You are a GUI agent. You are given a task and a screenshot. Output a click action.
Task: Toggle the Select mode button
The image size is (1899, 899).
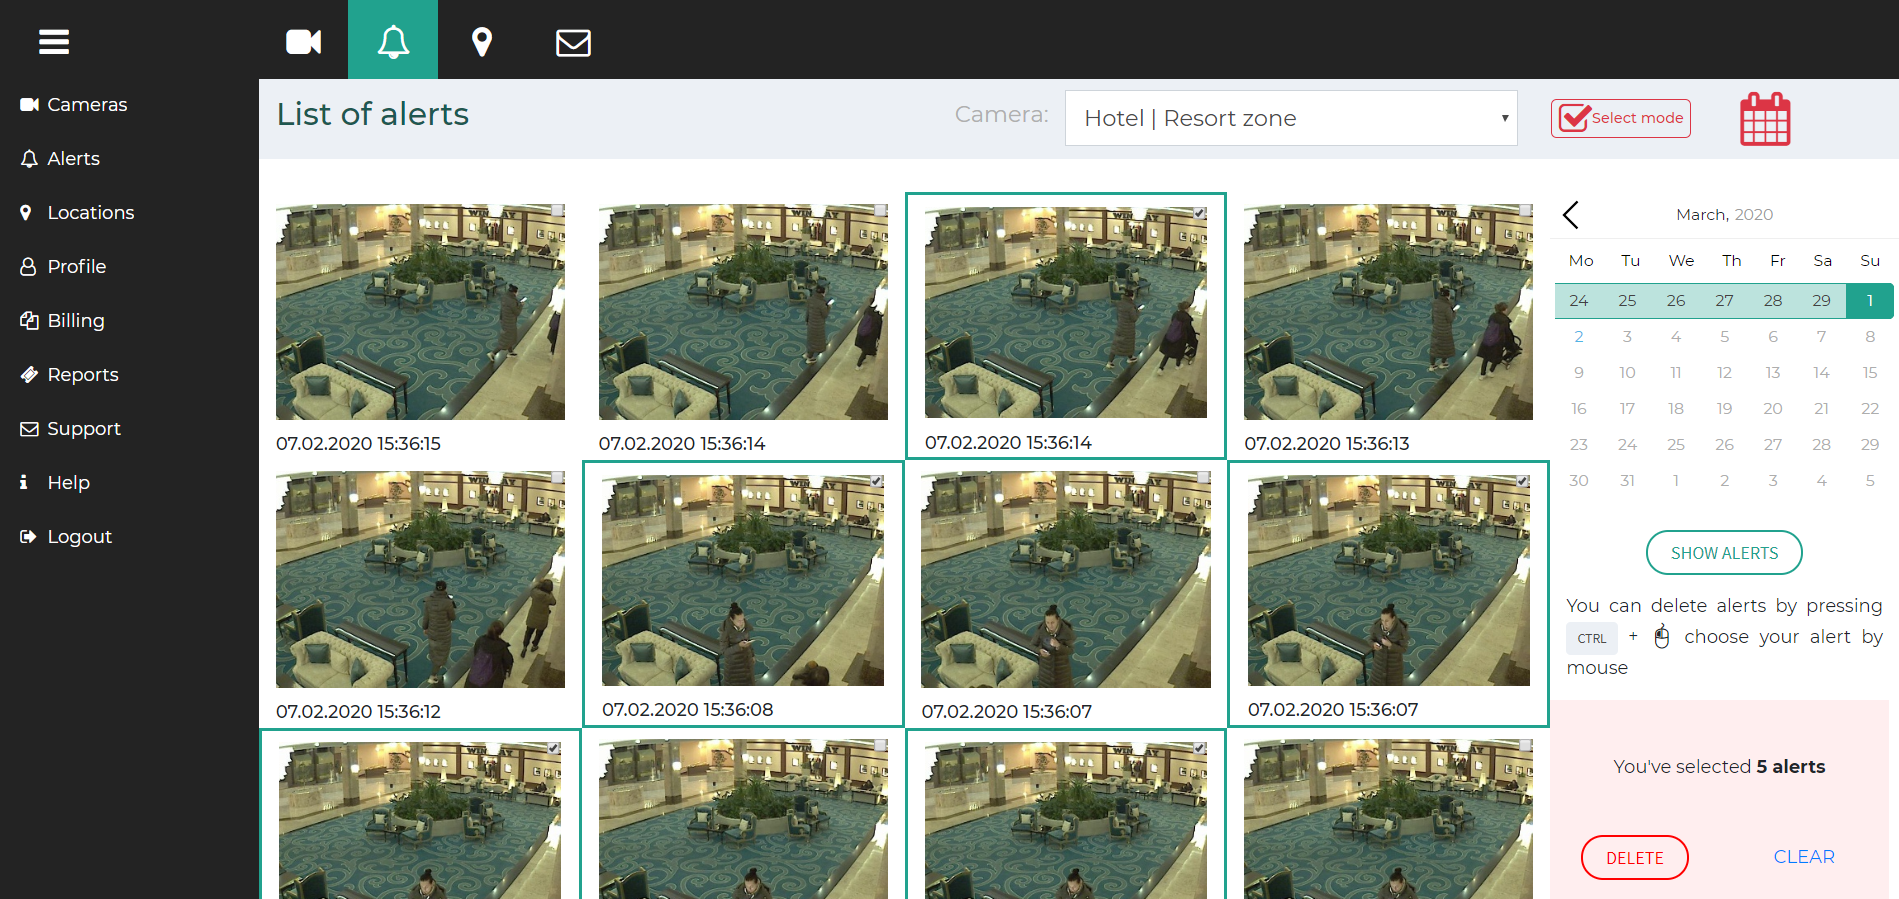[x=1621, y=118]
